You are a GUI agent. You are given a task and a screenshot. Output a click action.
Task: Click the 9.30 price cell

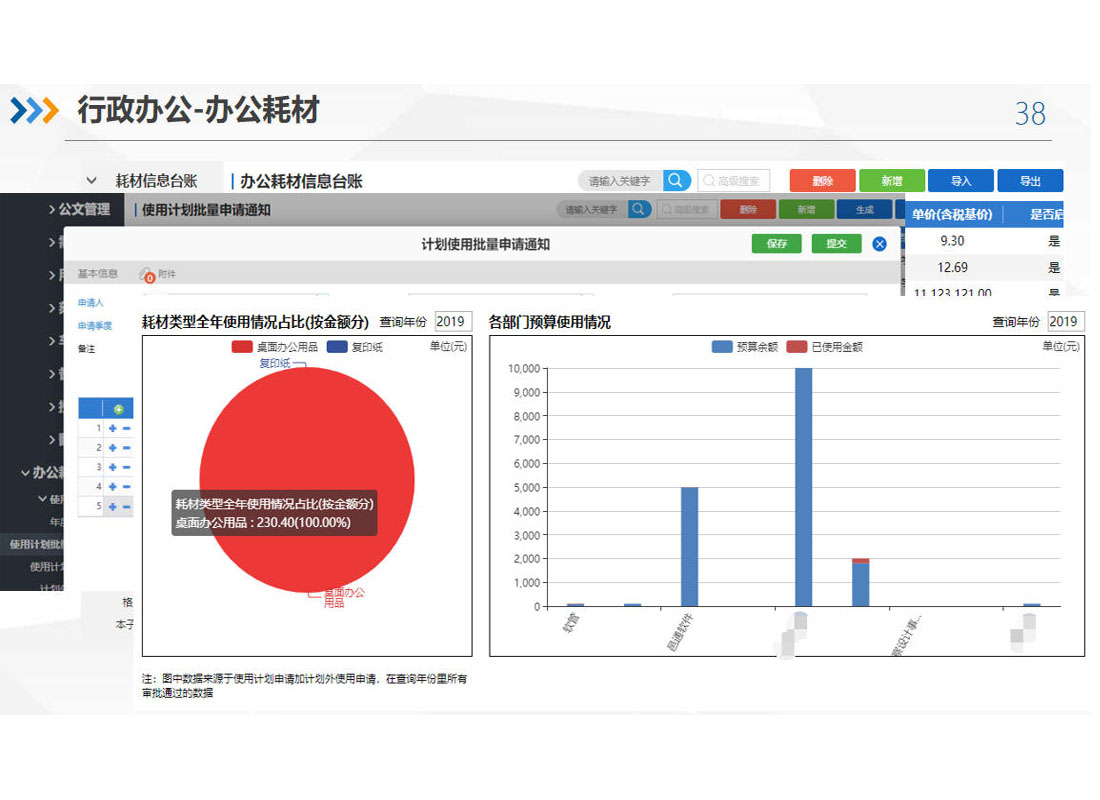tap(952, 241)
